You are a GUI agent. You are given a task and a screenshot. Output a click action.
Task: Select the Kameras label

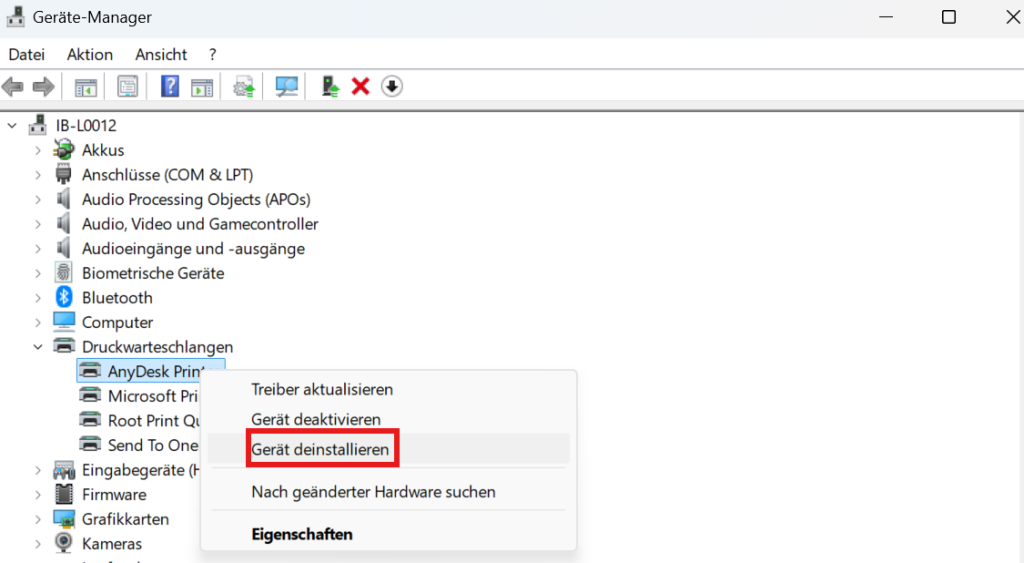coord(112,543)
